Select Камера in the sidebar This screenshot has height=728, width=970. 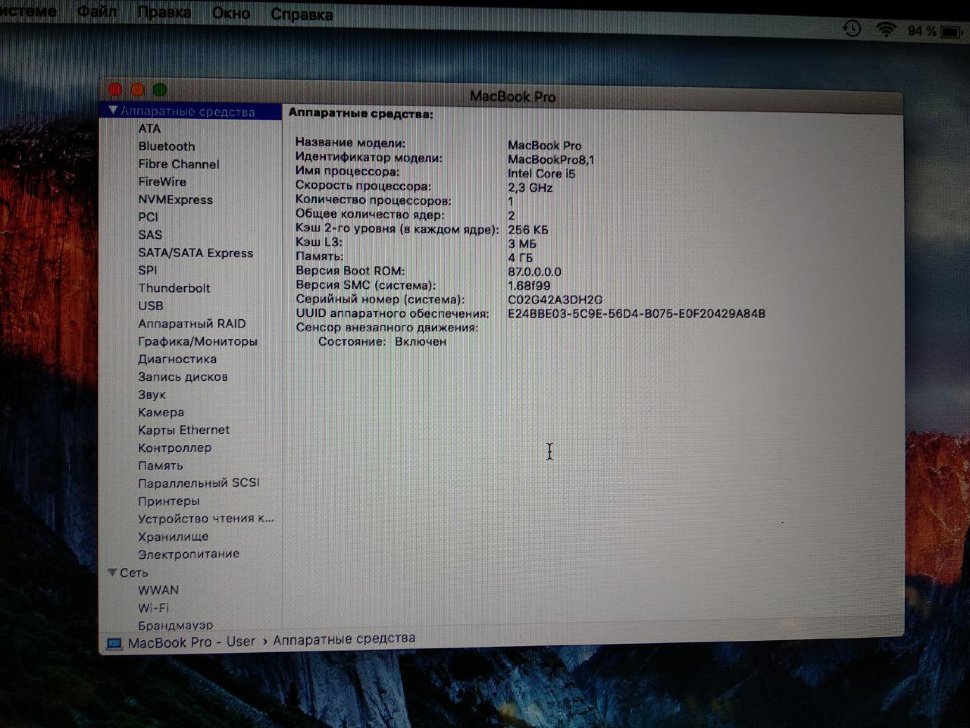(161, 413)
